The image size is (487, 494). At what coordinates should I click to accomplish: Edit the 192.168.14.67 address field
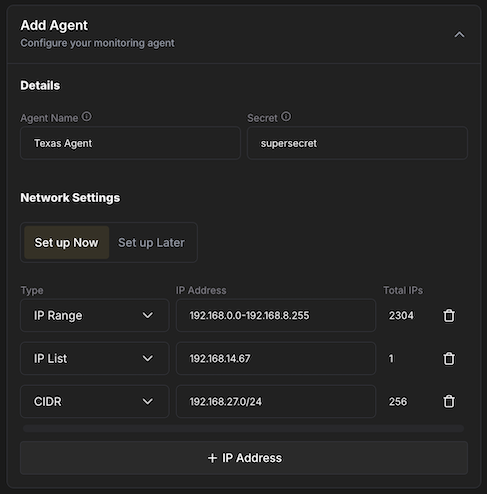tap(276, 358)
